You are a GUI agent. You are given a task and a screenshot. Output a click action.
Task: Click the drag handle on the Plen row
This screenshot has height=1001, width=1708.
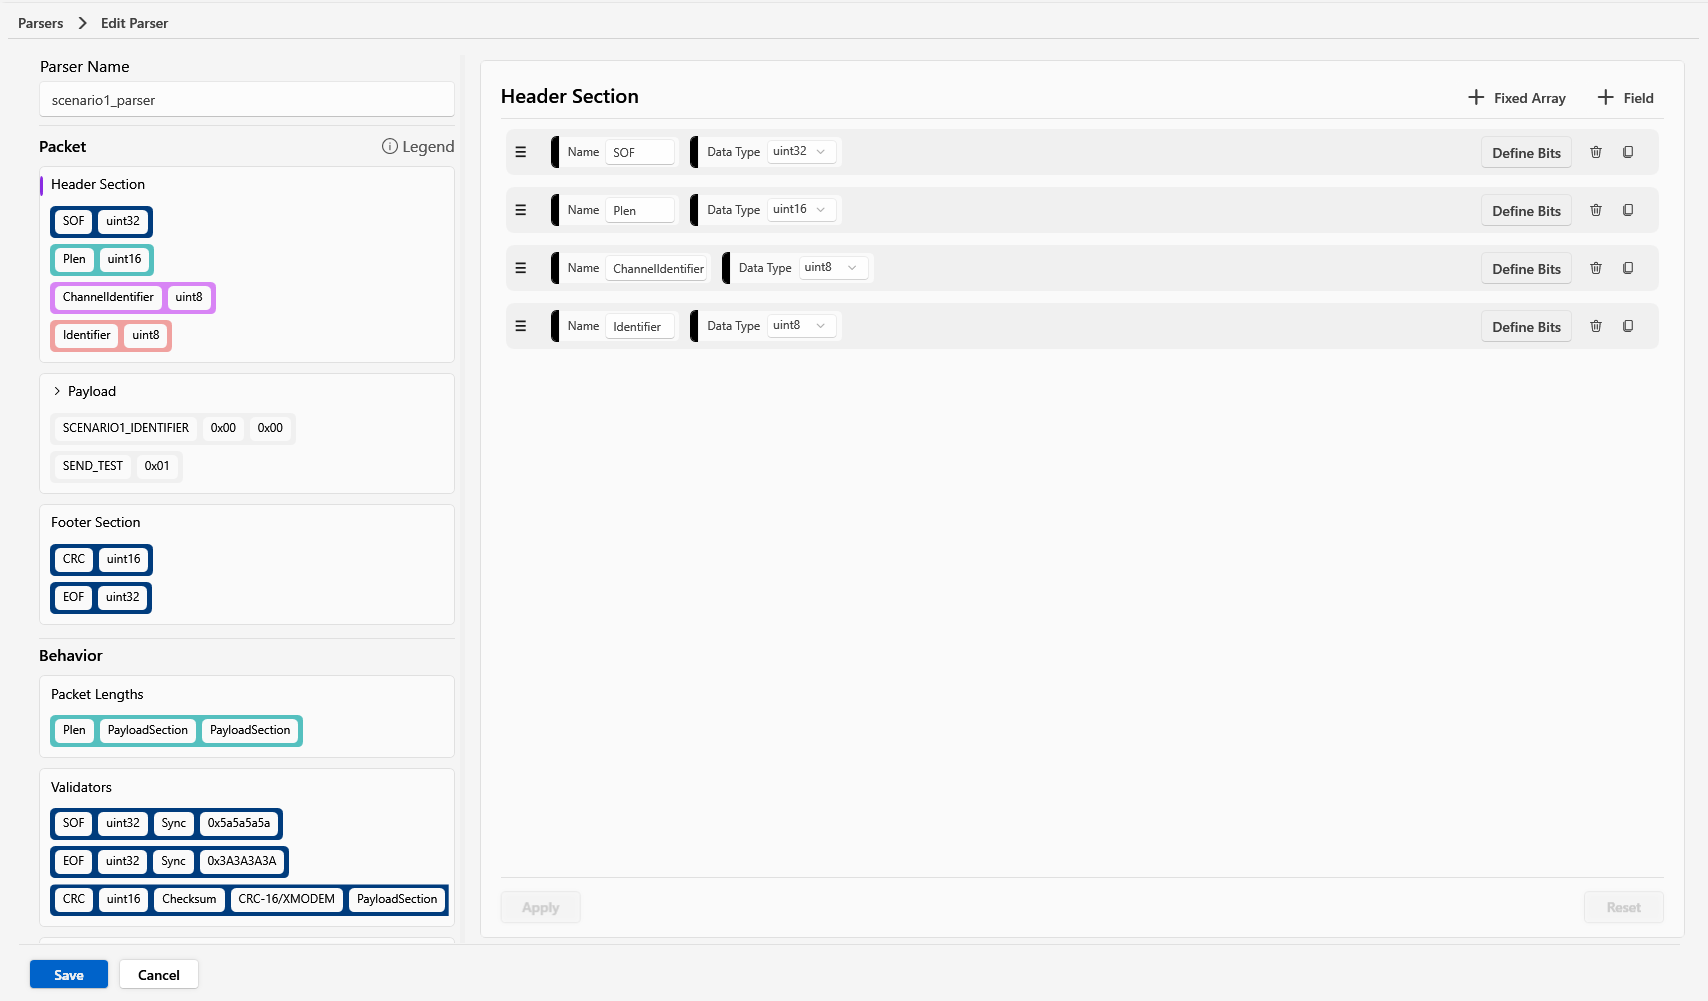coord(521,210)
